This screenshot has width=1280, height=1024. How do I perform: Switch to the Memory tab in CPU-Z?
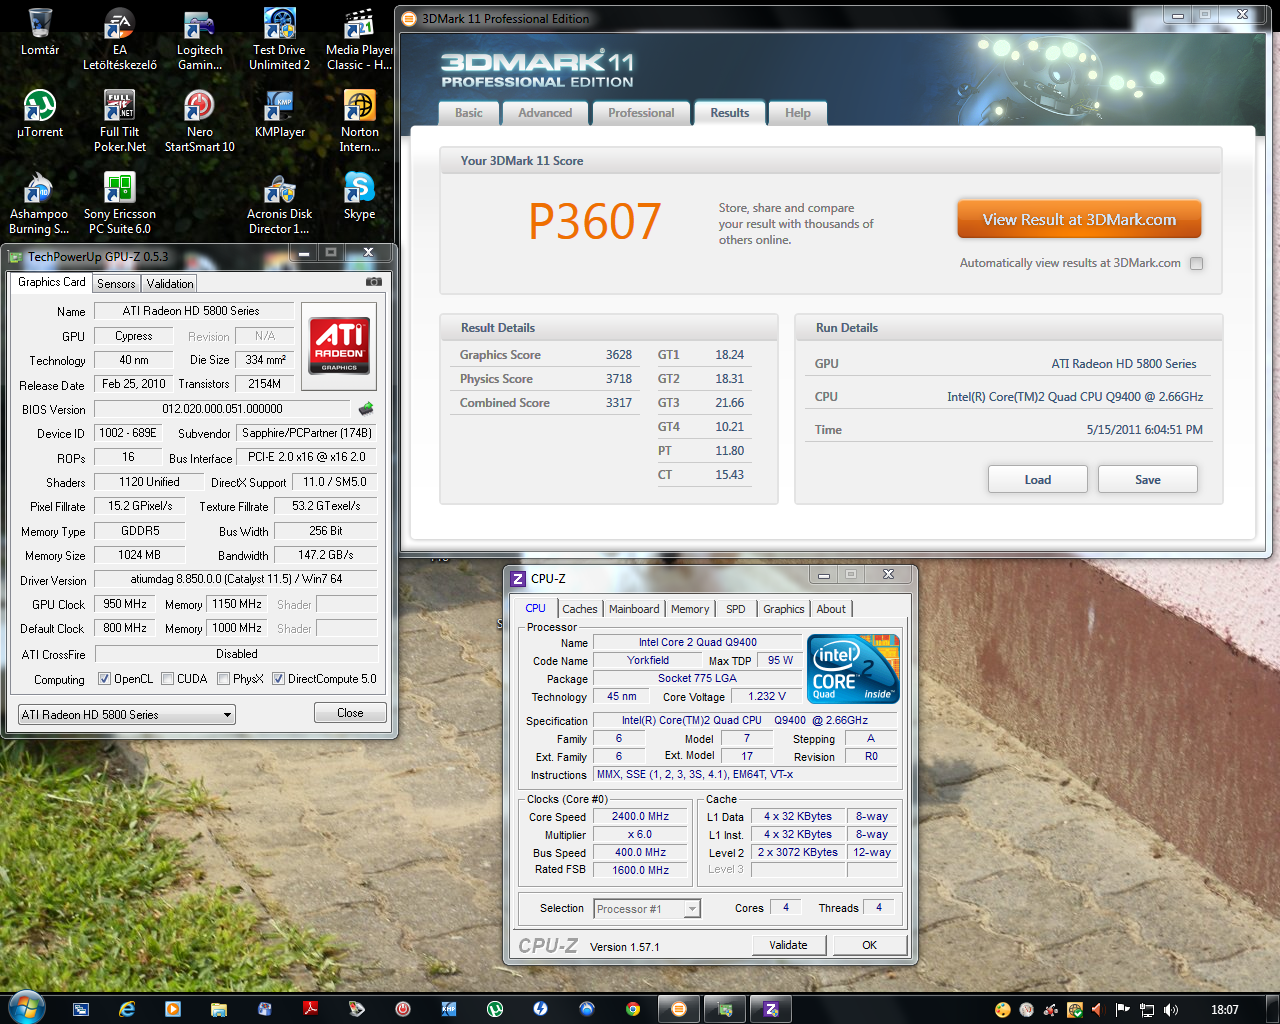(690, 609)
